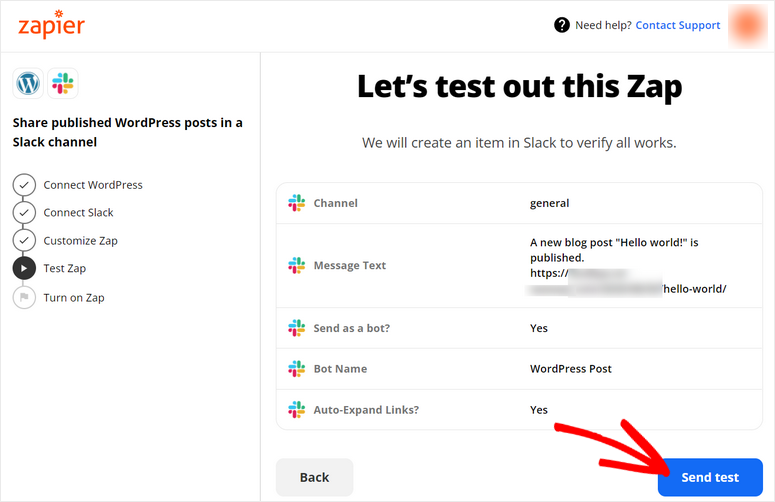The image size is (775, 502).
Task: Click the Back button
Action: [x=314, y=478]
